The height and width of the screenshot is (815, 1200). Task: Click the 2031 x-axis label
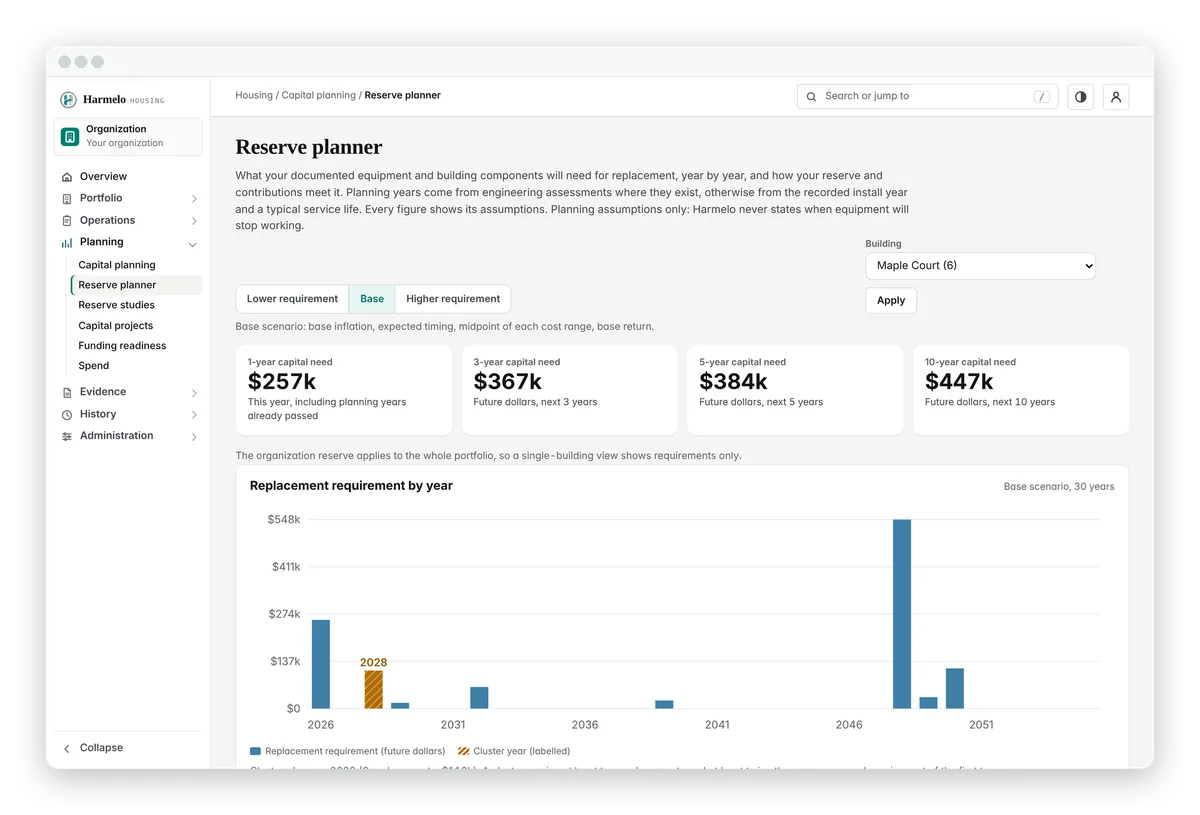[453, 725]
